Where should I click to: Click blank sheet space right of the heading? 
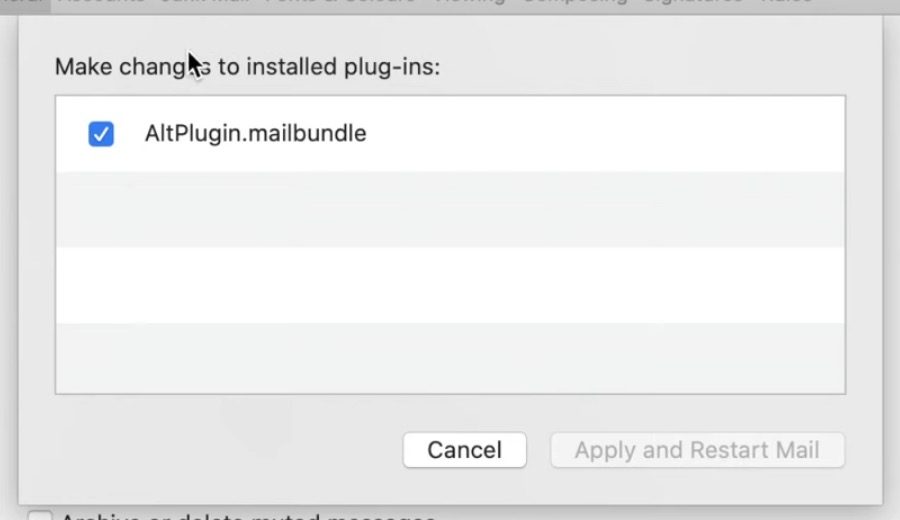pyautogui.click(x=650, y=67)
